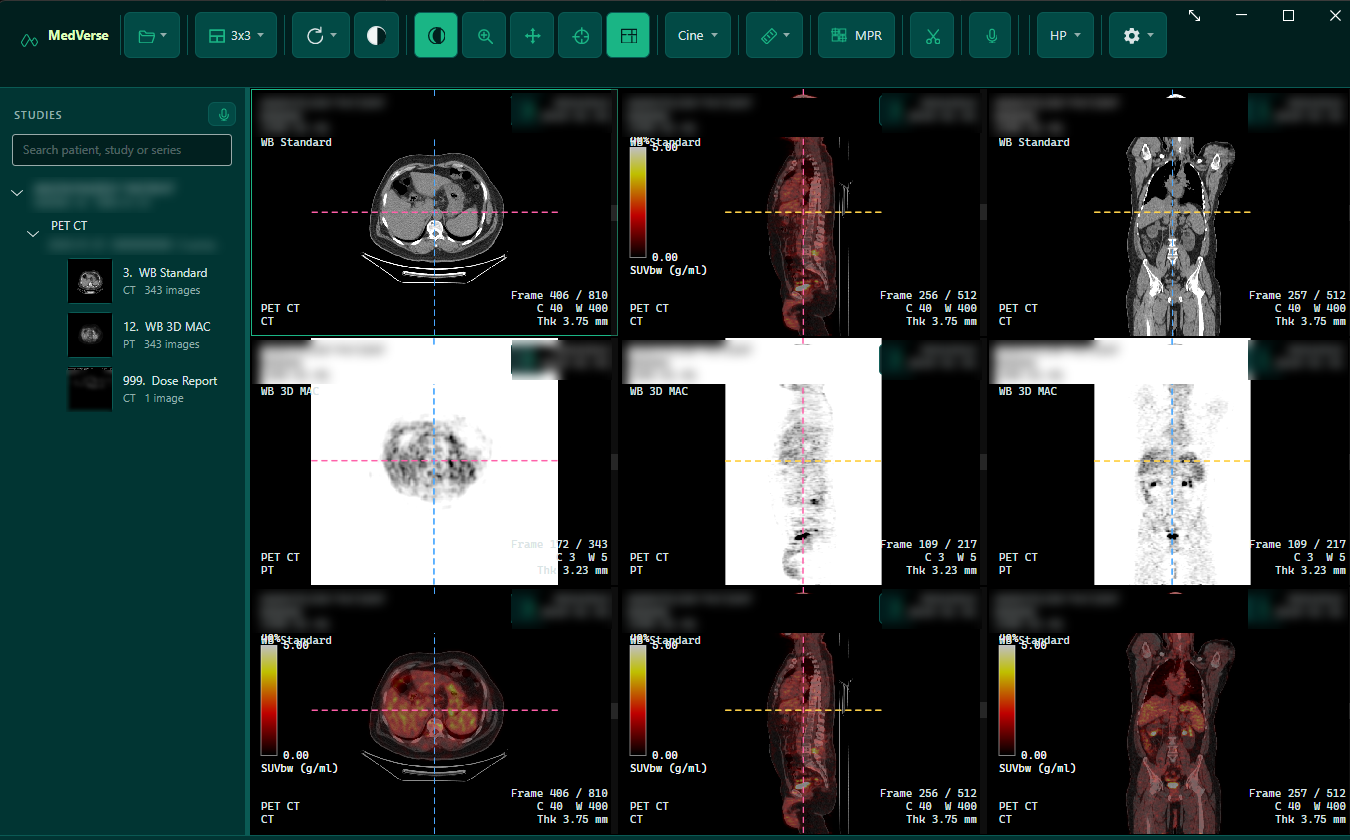Toggle the reference lines grid tool

click(628, 36)
